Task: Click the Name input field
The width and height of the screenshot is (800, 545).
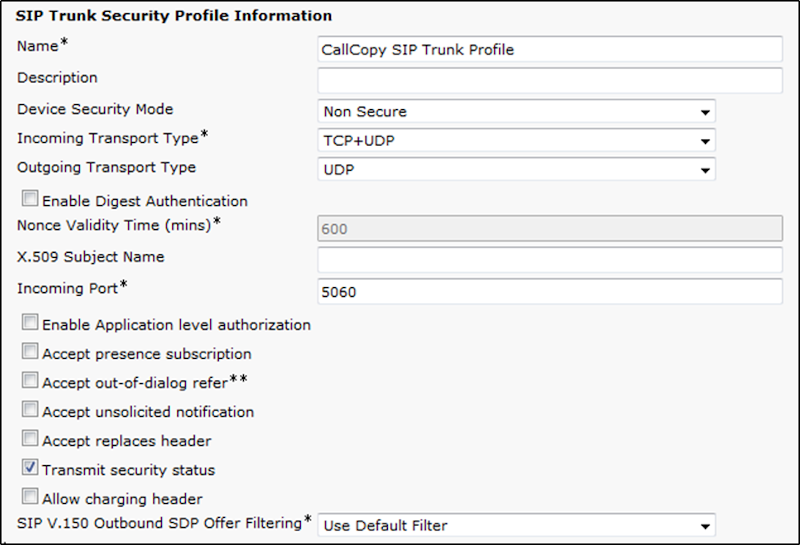Action: [x=549, y=49]
